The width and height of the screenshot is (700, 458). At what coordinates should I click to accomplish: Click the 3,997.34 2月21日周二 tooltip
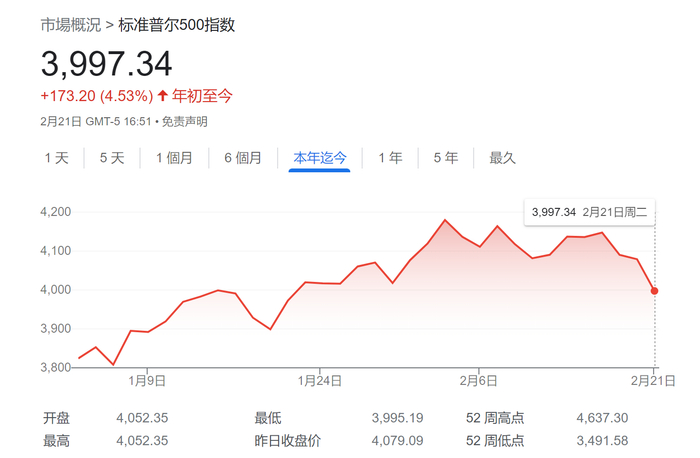click(x=589, y=212)
